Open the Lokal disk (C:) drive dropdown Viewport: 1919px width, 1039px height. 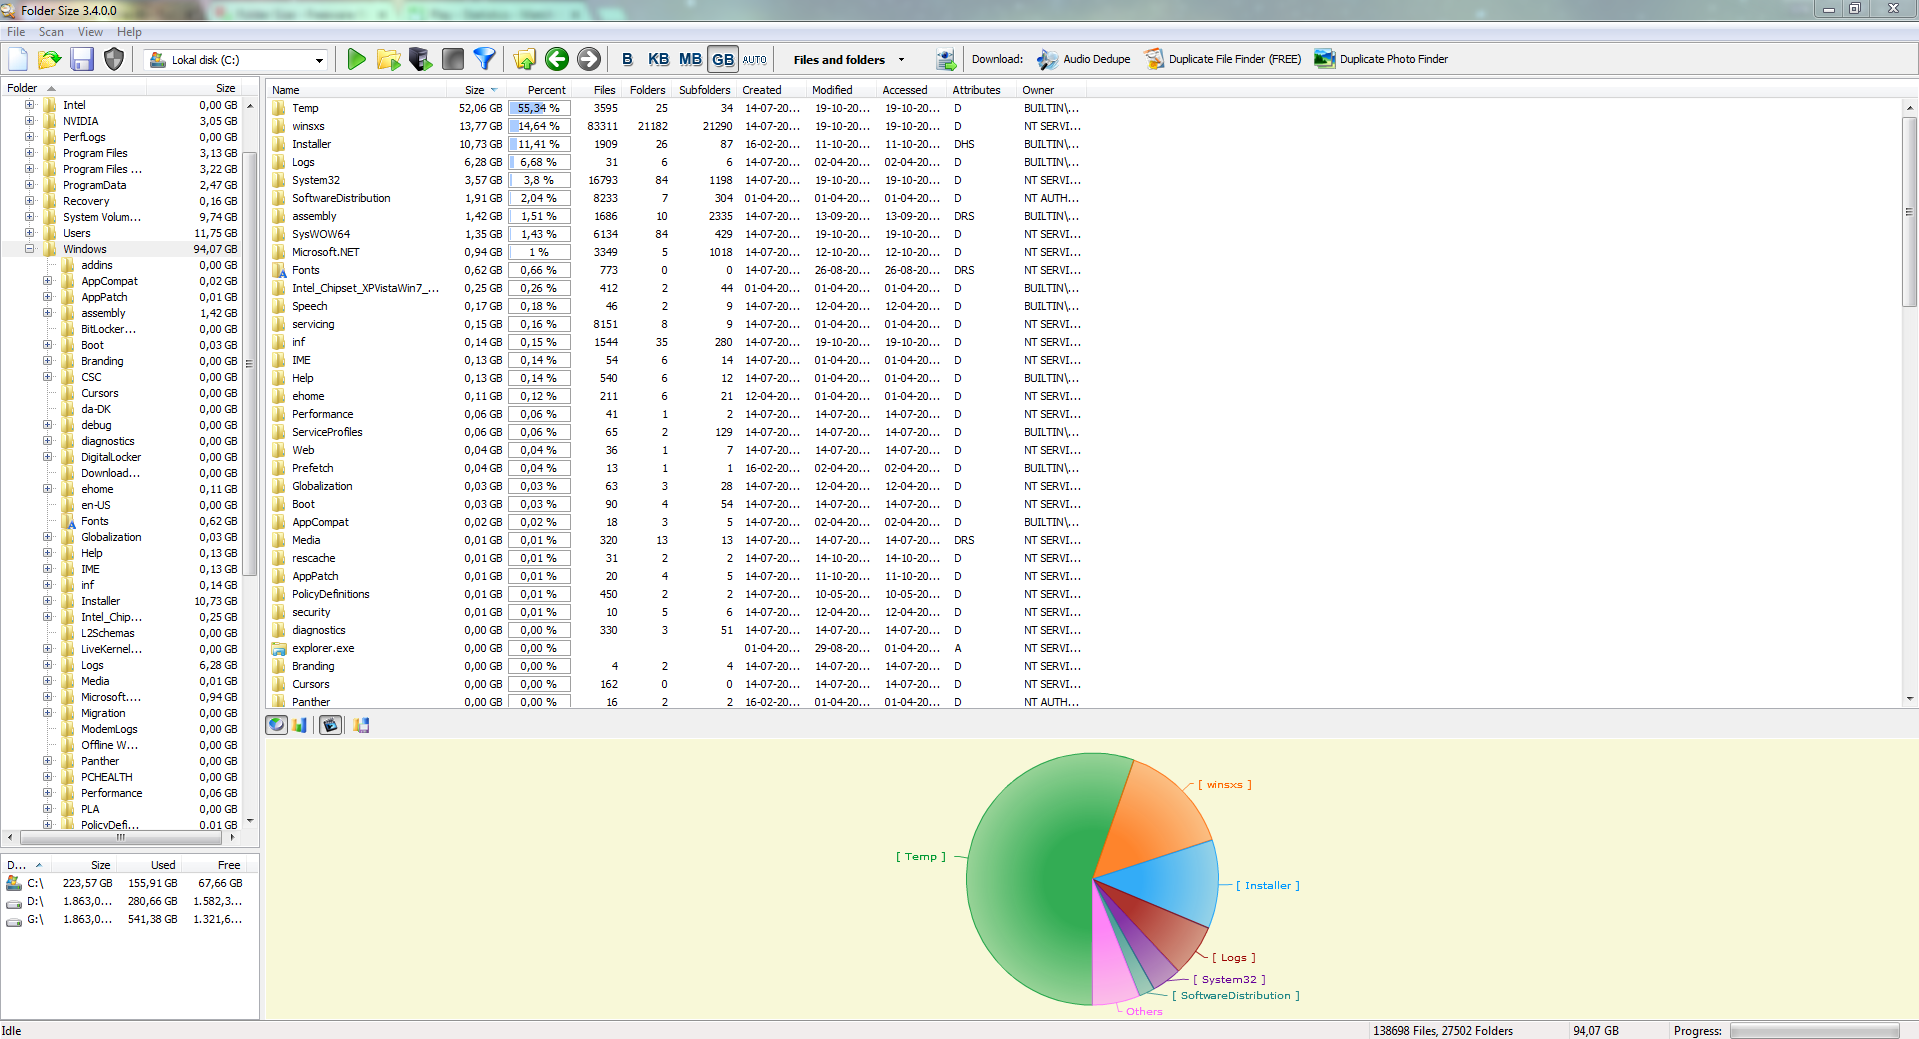point(236,60)
